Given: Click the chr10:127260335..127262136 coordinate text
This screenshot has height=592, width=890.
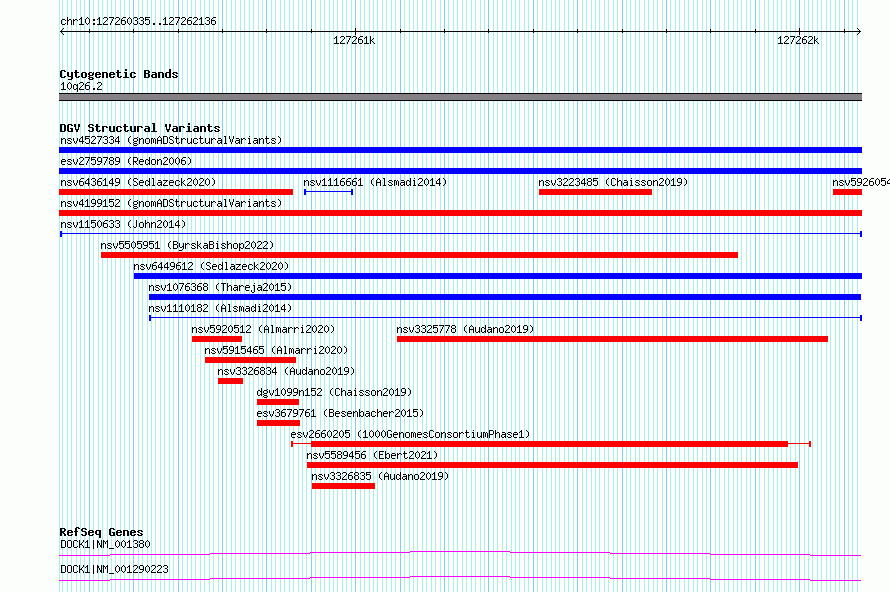Looking at the screenshot, I should point(138,22).
